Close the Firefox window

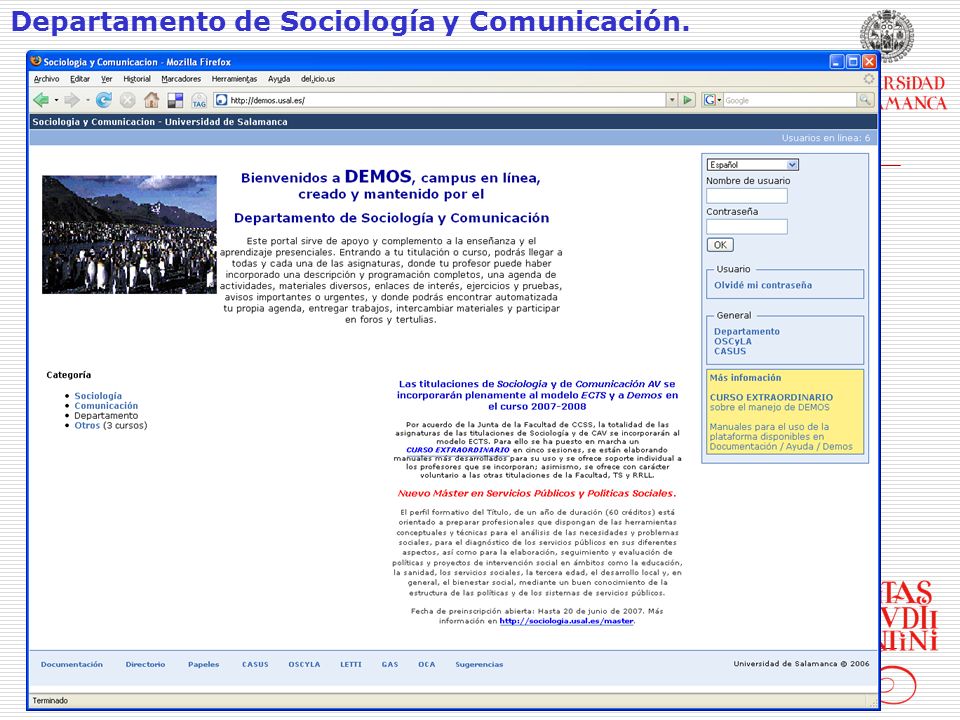tap(869, 62)
